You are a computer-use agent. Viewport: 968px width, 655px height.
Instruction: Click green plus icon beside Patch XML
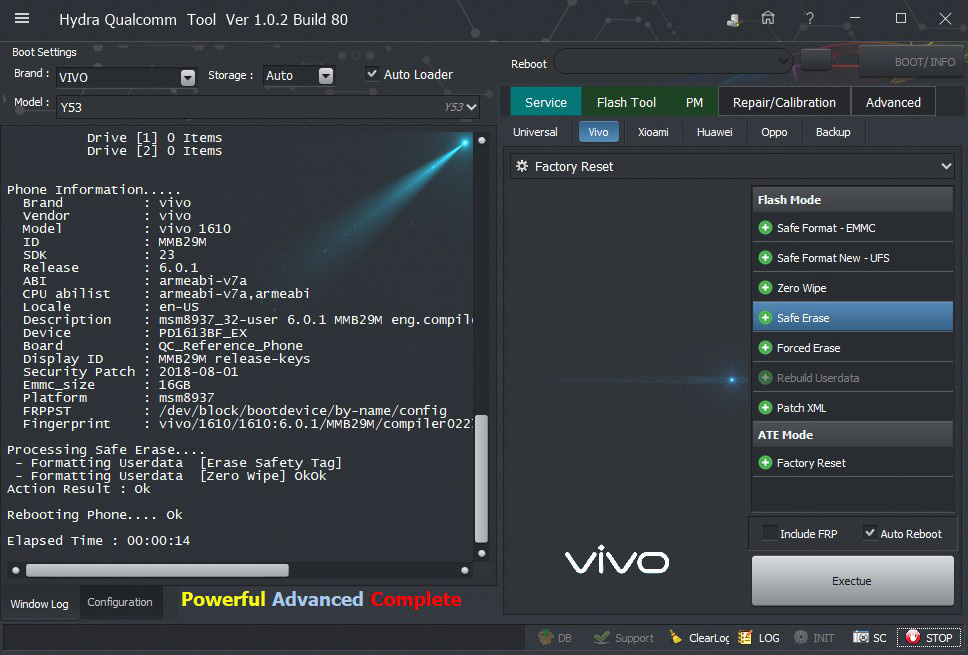tap(765, 407)
